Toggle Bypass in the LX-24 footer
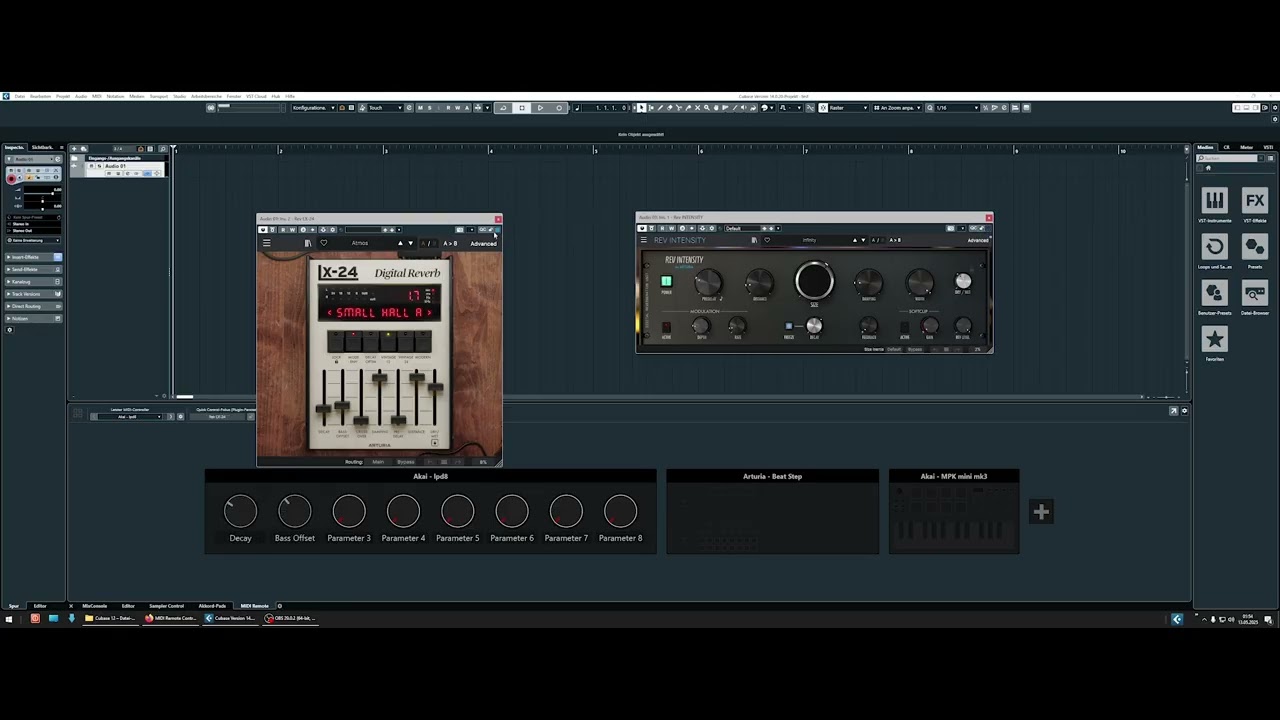Screen dimensions: 1280x720 pyautogui.click(x=405, y=462)
